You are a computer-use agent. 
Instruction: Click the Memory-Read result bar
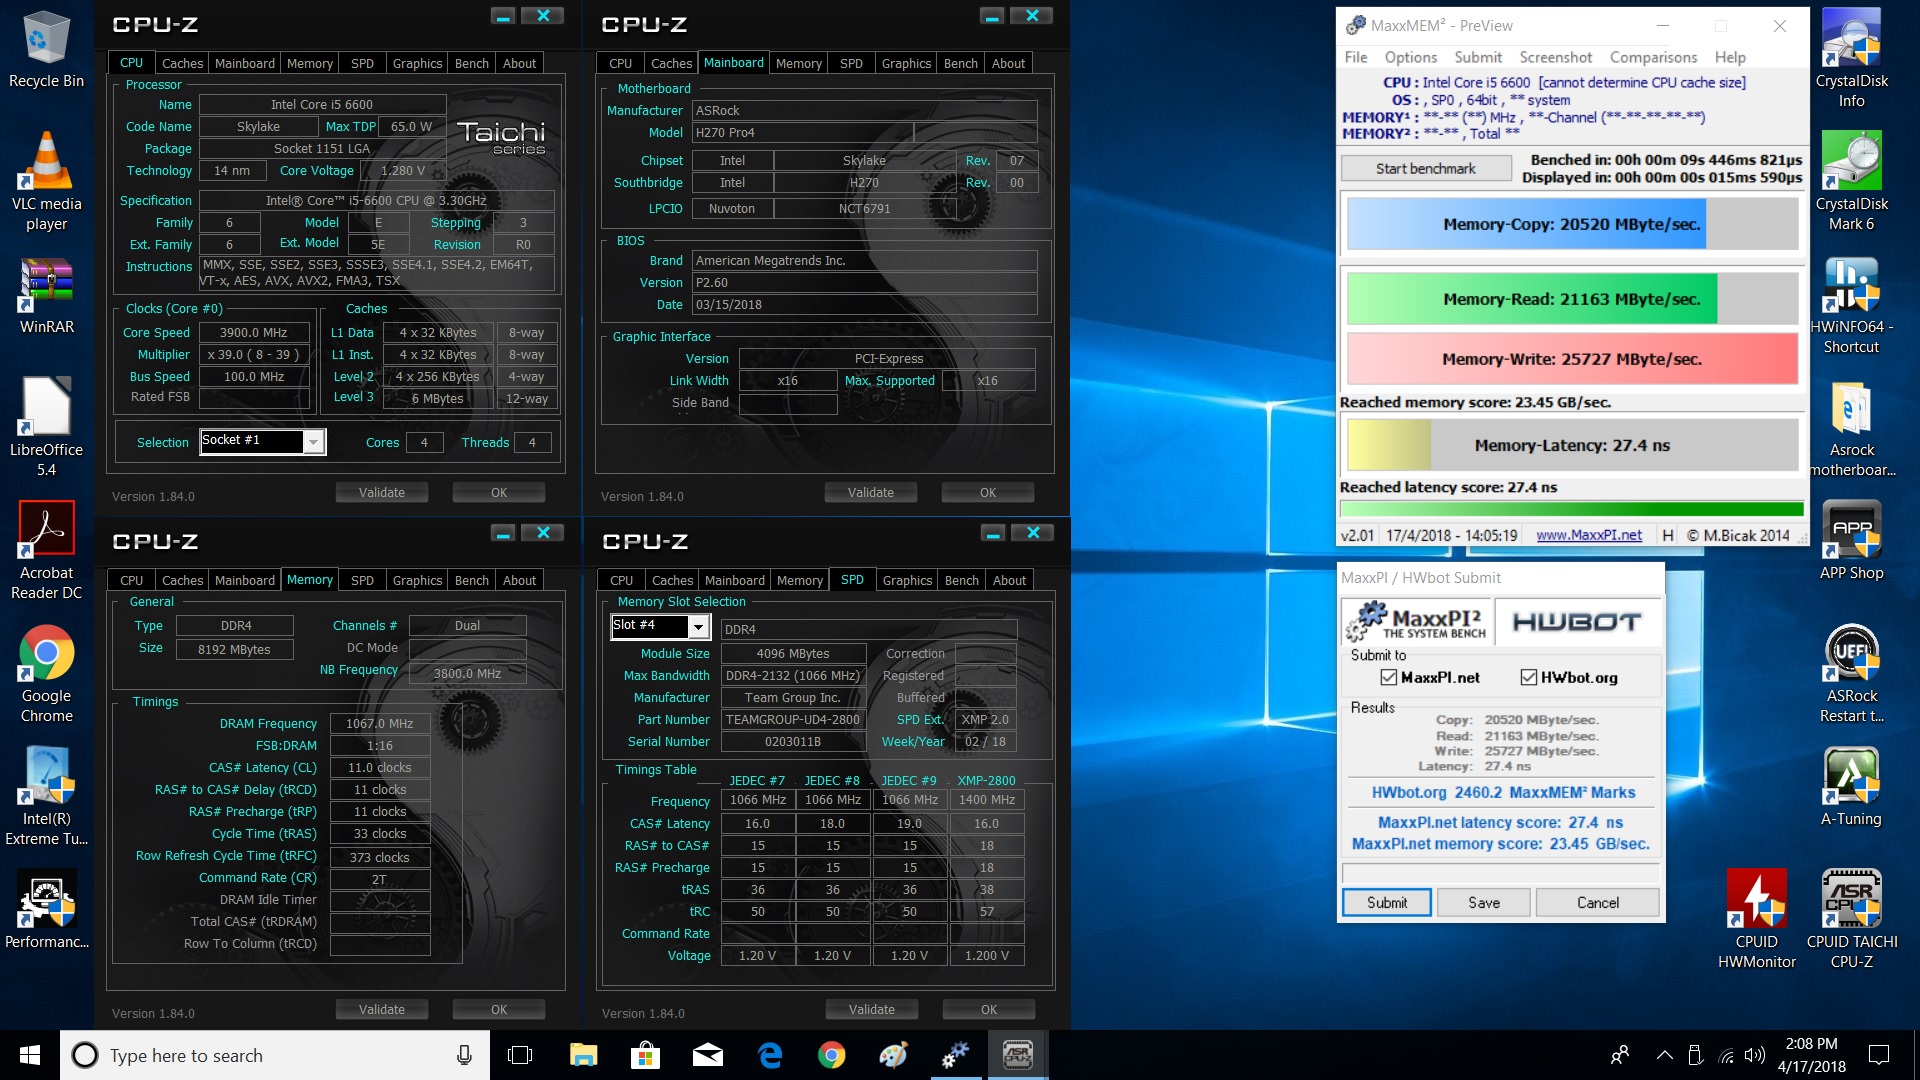[x=1571, y=299]
